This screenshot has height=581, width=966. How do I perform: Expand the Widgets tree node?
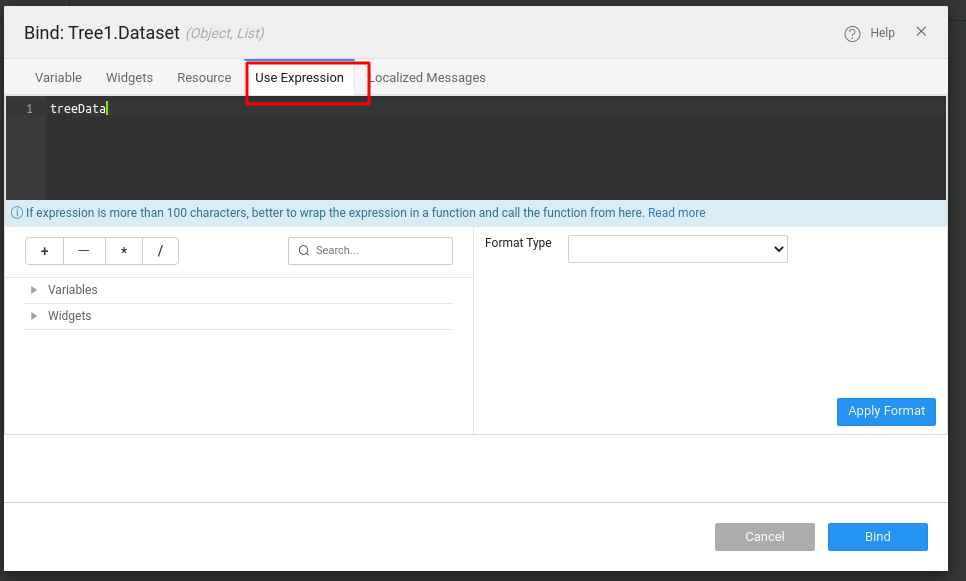tap(34, 316)
